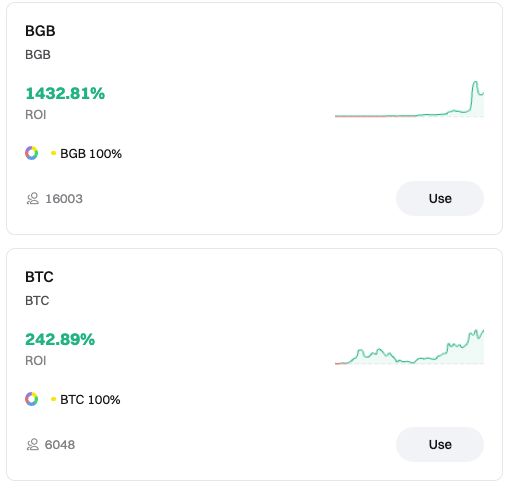The image size is (510, 484).
Task: View the BGB ROI sparkline chart
Action: (409, 99)
